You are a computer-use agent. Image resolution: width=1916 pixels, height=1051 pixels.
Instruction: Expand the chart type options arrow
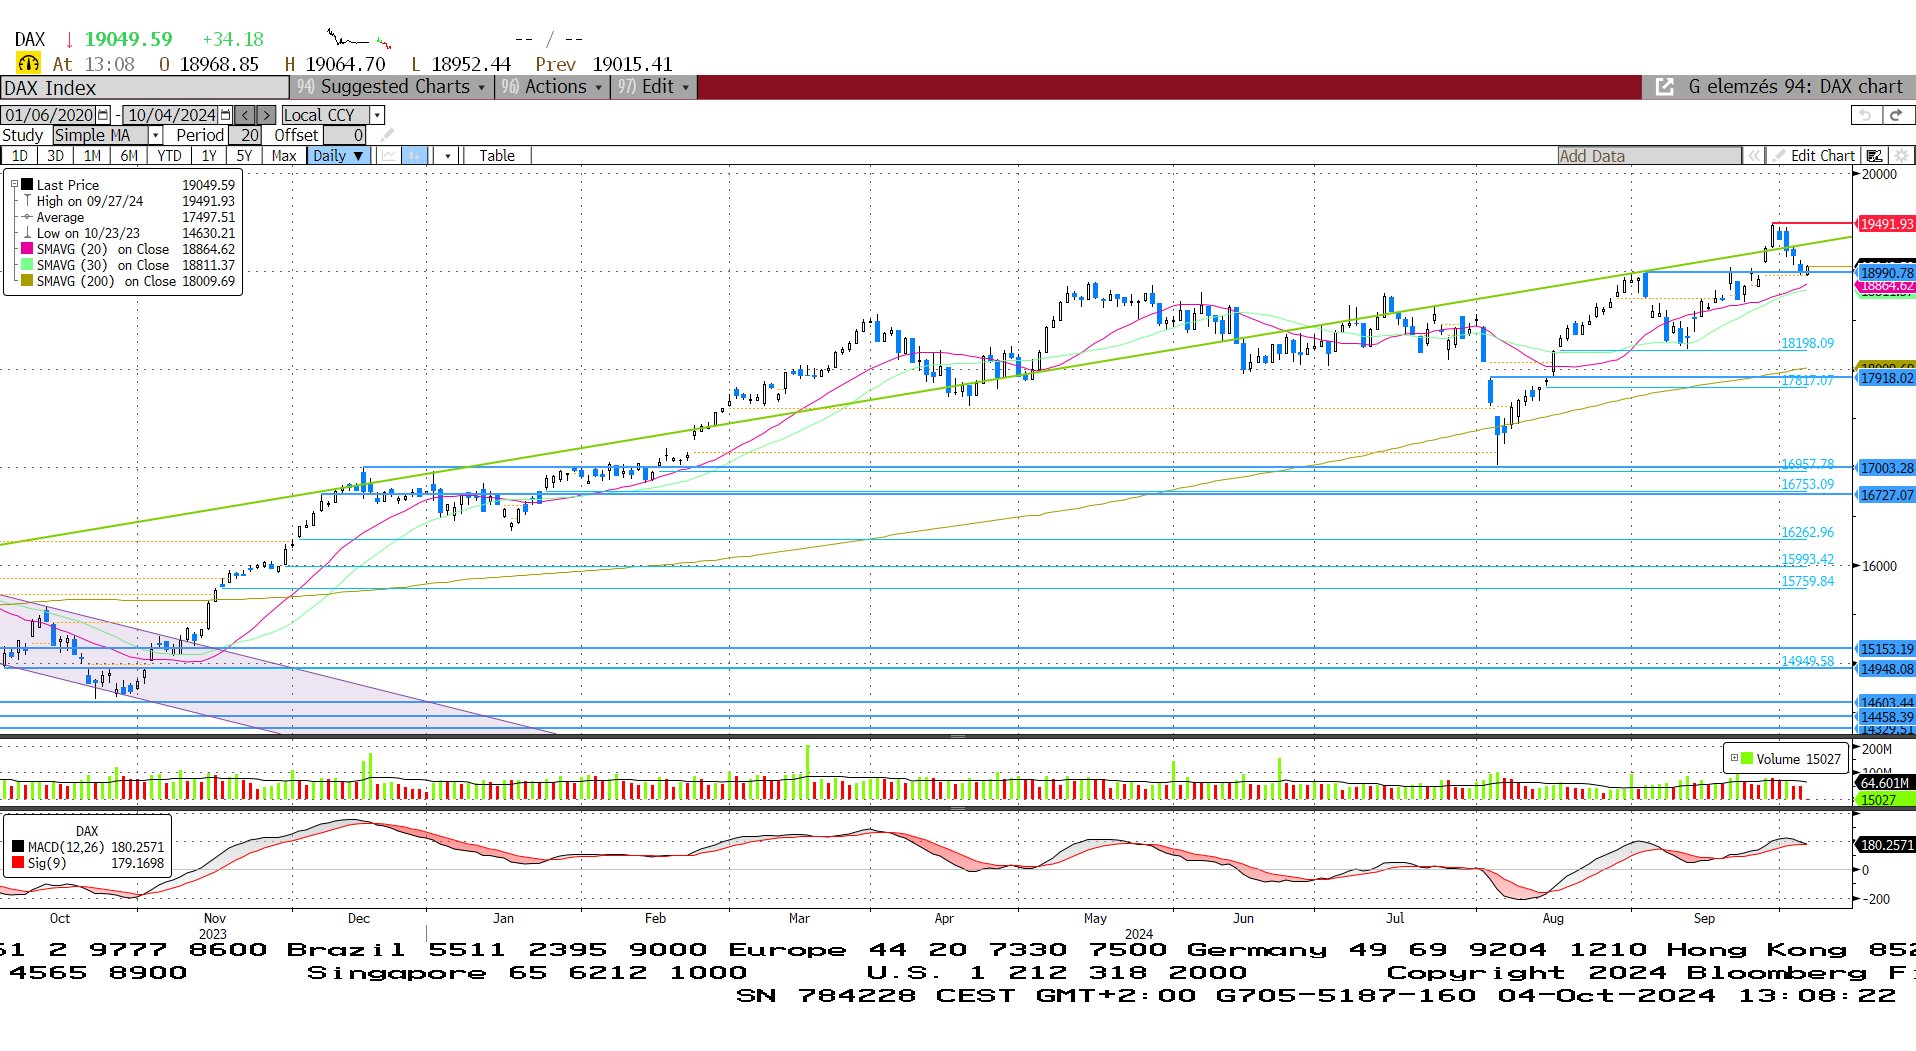coord(447,156)
